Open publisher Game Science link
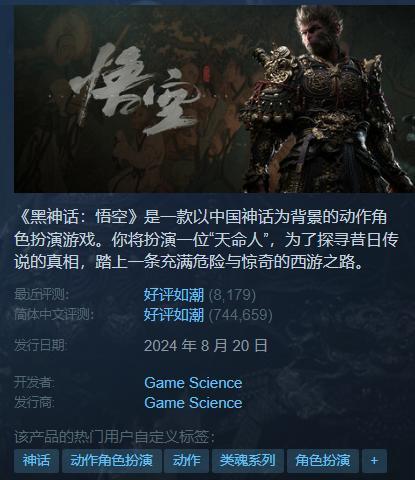The height and width of the screenshot is (480, 415). (193, 403)
